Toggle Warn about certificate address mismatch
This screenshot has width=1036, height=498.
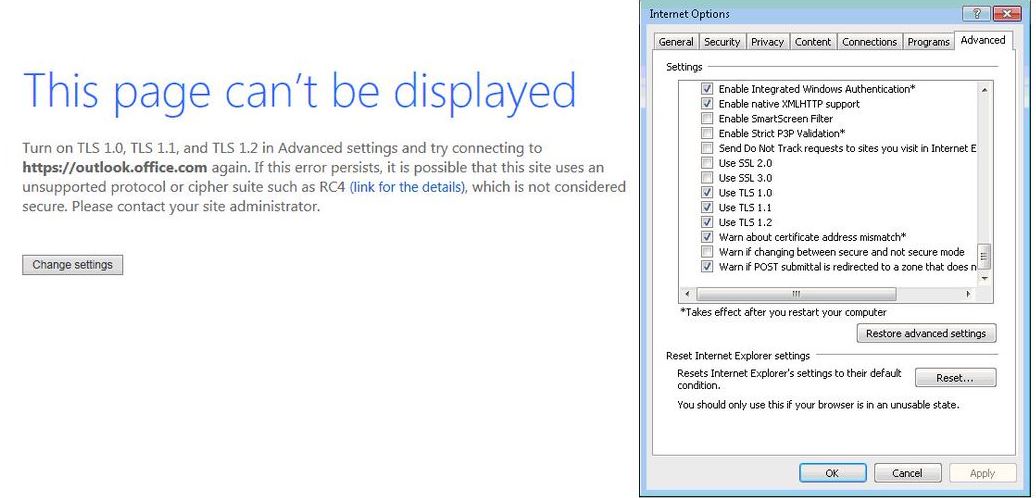[707, 237]
